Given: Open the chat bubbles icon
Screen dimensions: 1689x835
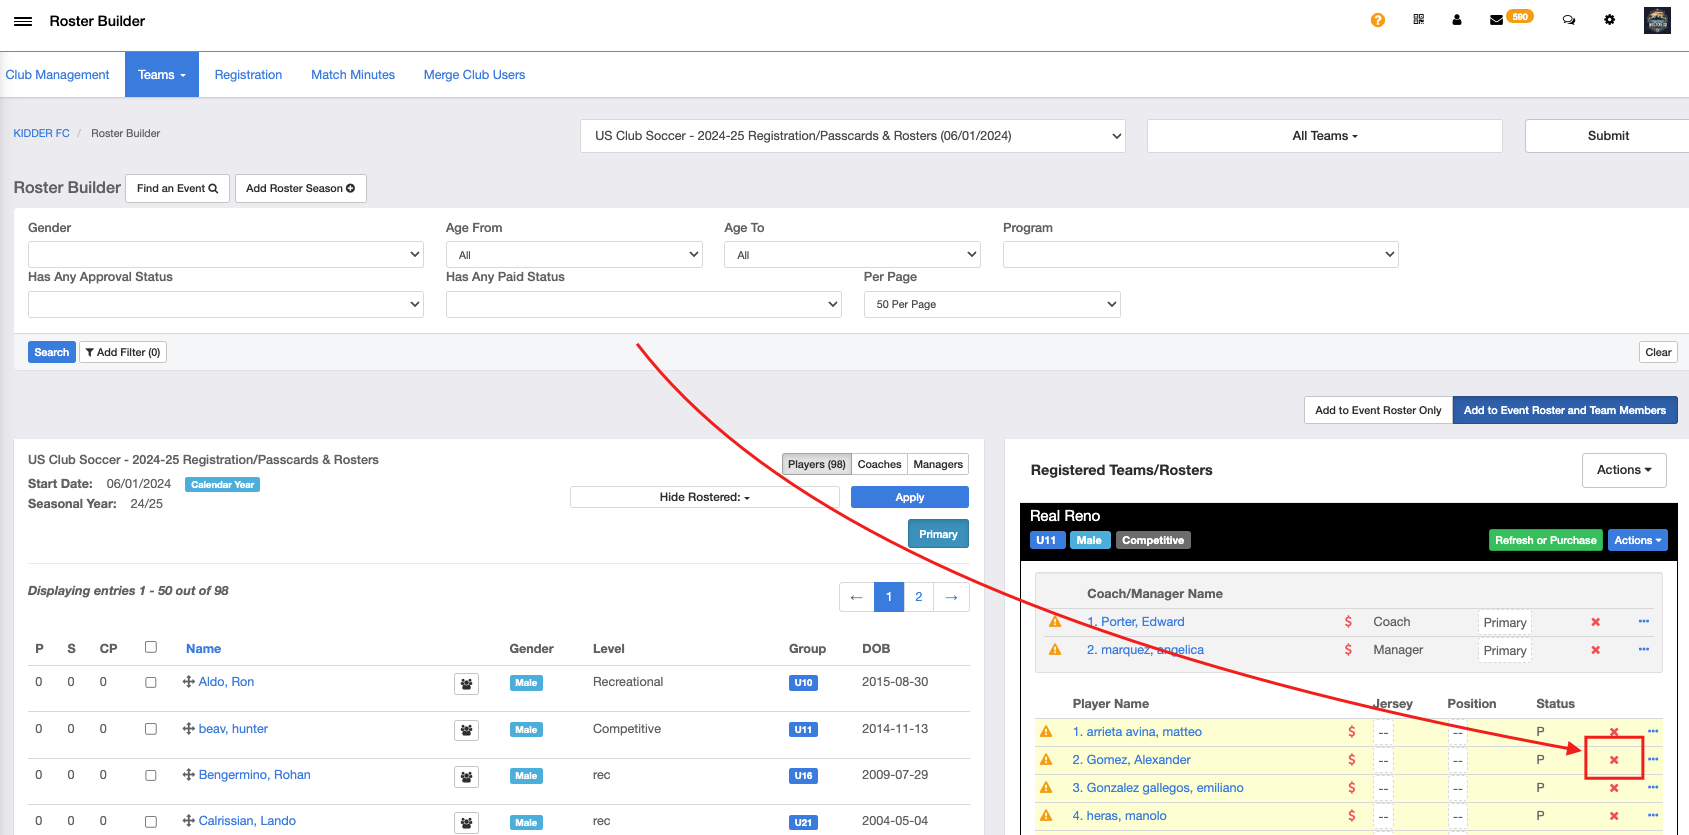Looking at the screenshot, I should coord(1568,20).
